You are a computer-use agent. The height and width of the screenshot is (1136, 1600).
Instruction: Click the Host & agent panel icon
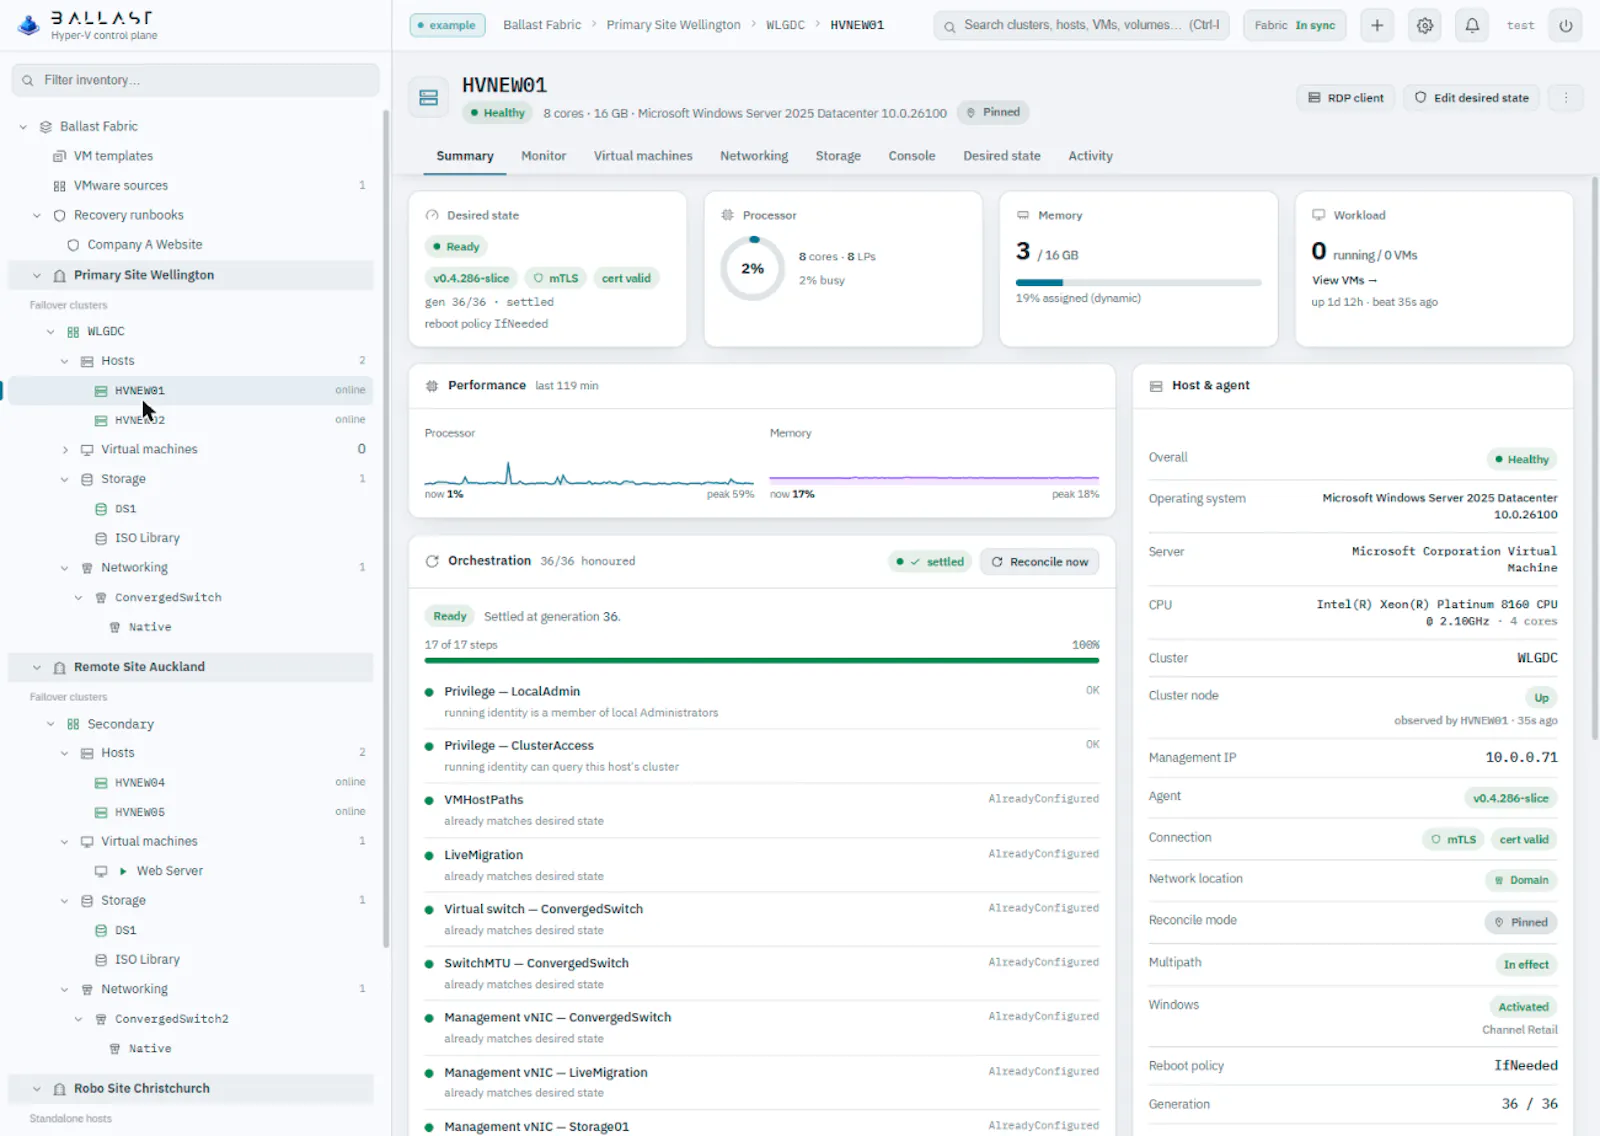1156,386
